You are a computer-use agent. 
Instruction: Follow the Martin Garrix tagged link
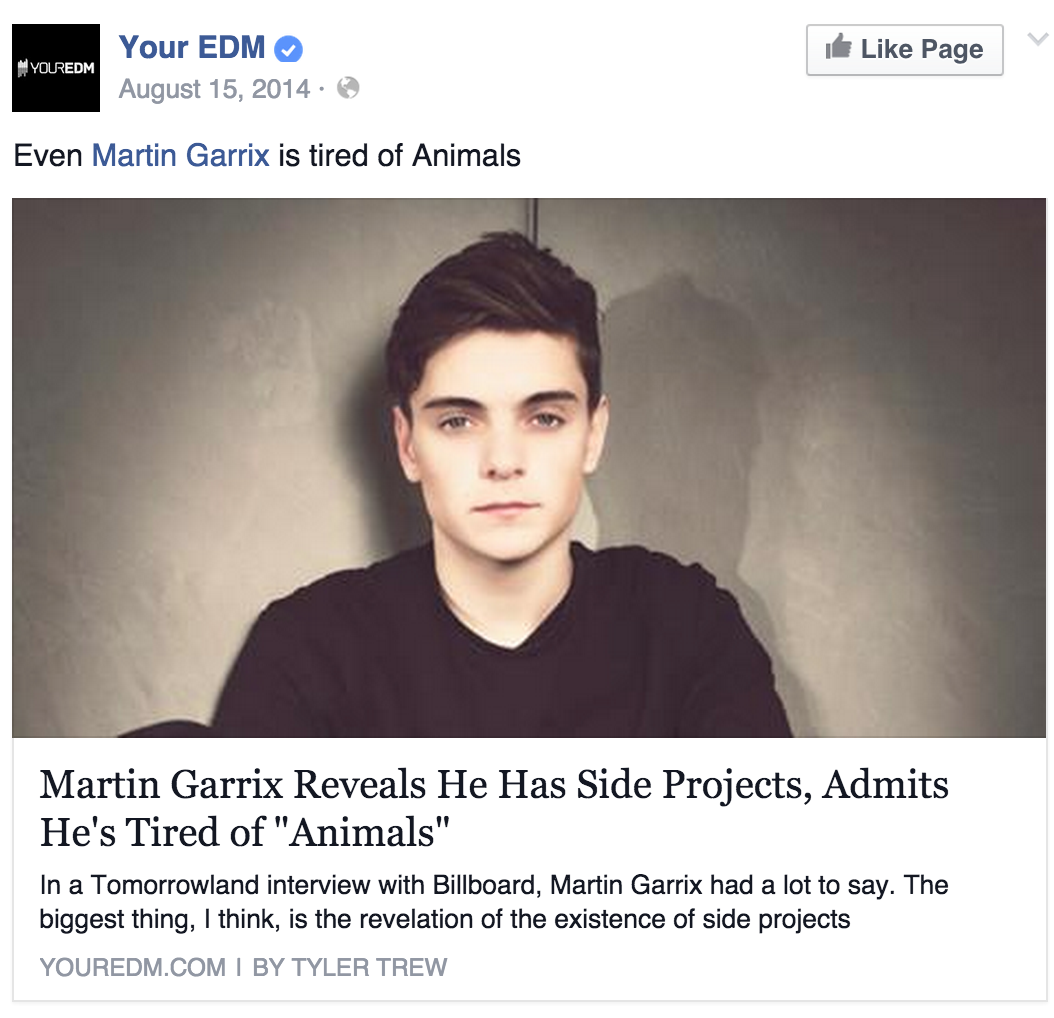[180, 155]
